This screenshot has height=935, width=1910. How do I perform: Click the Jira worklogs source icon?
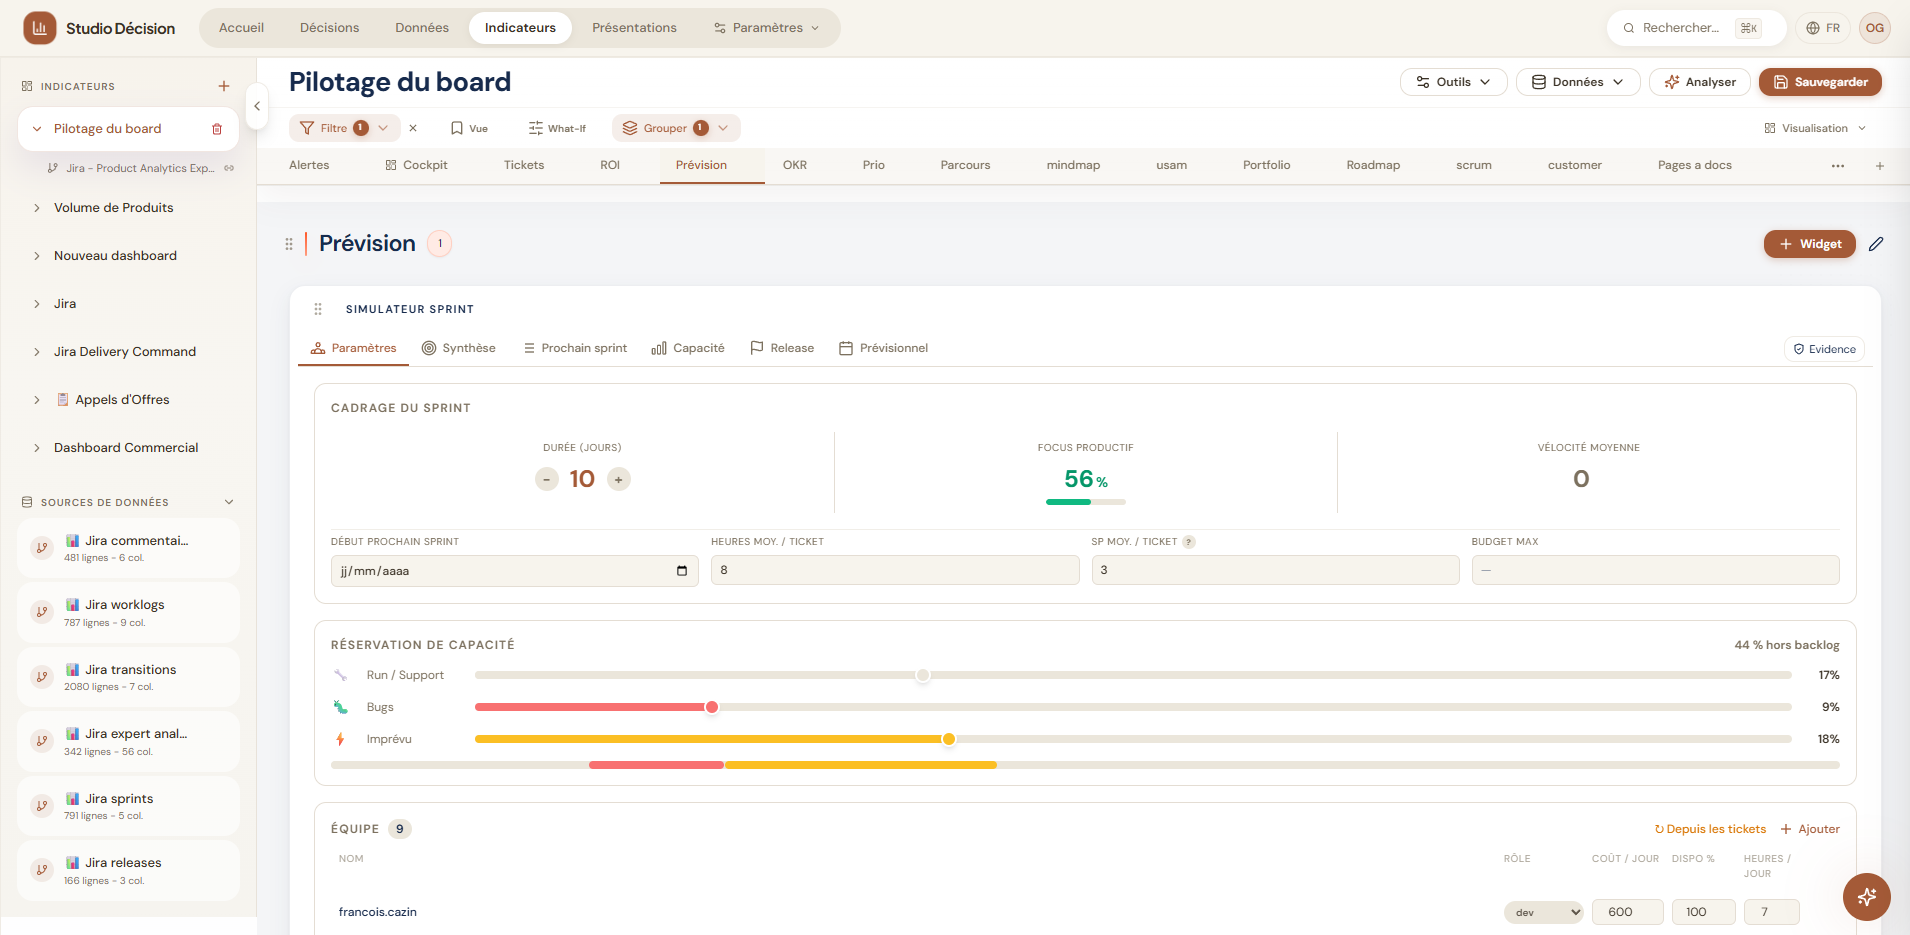42,613
